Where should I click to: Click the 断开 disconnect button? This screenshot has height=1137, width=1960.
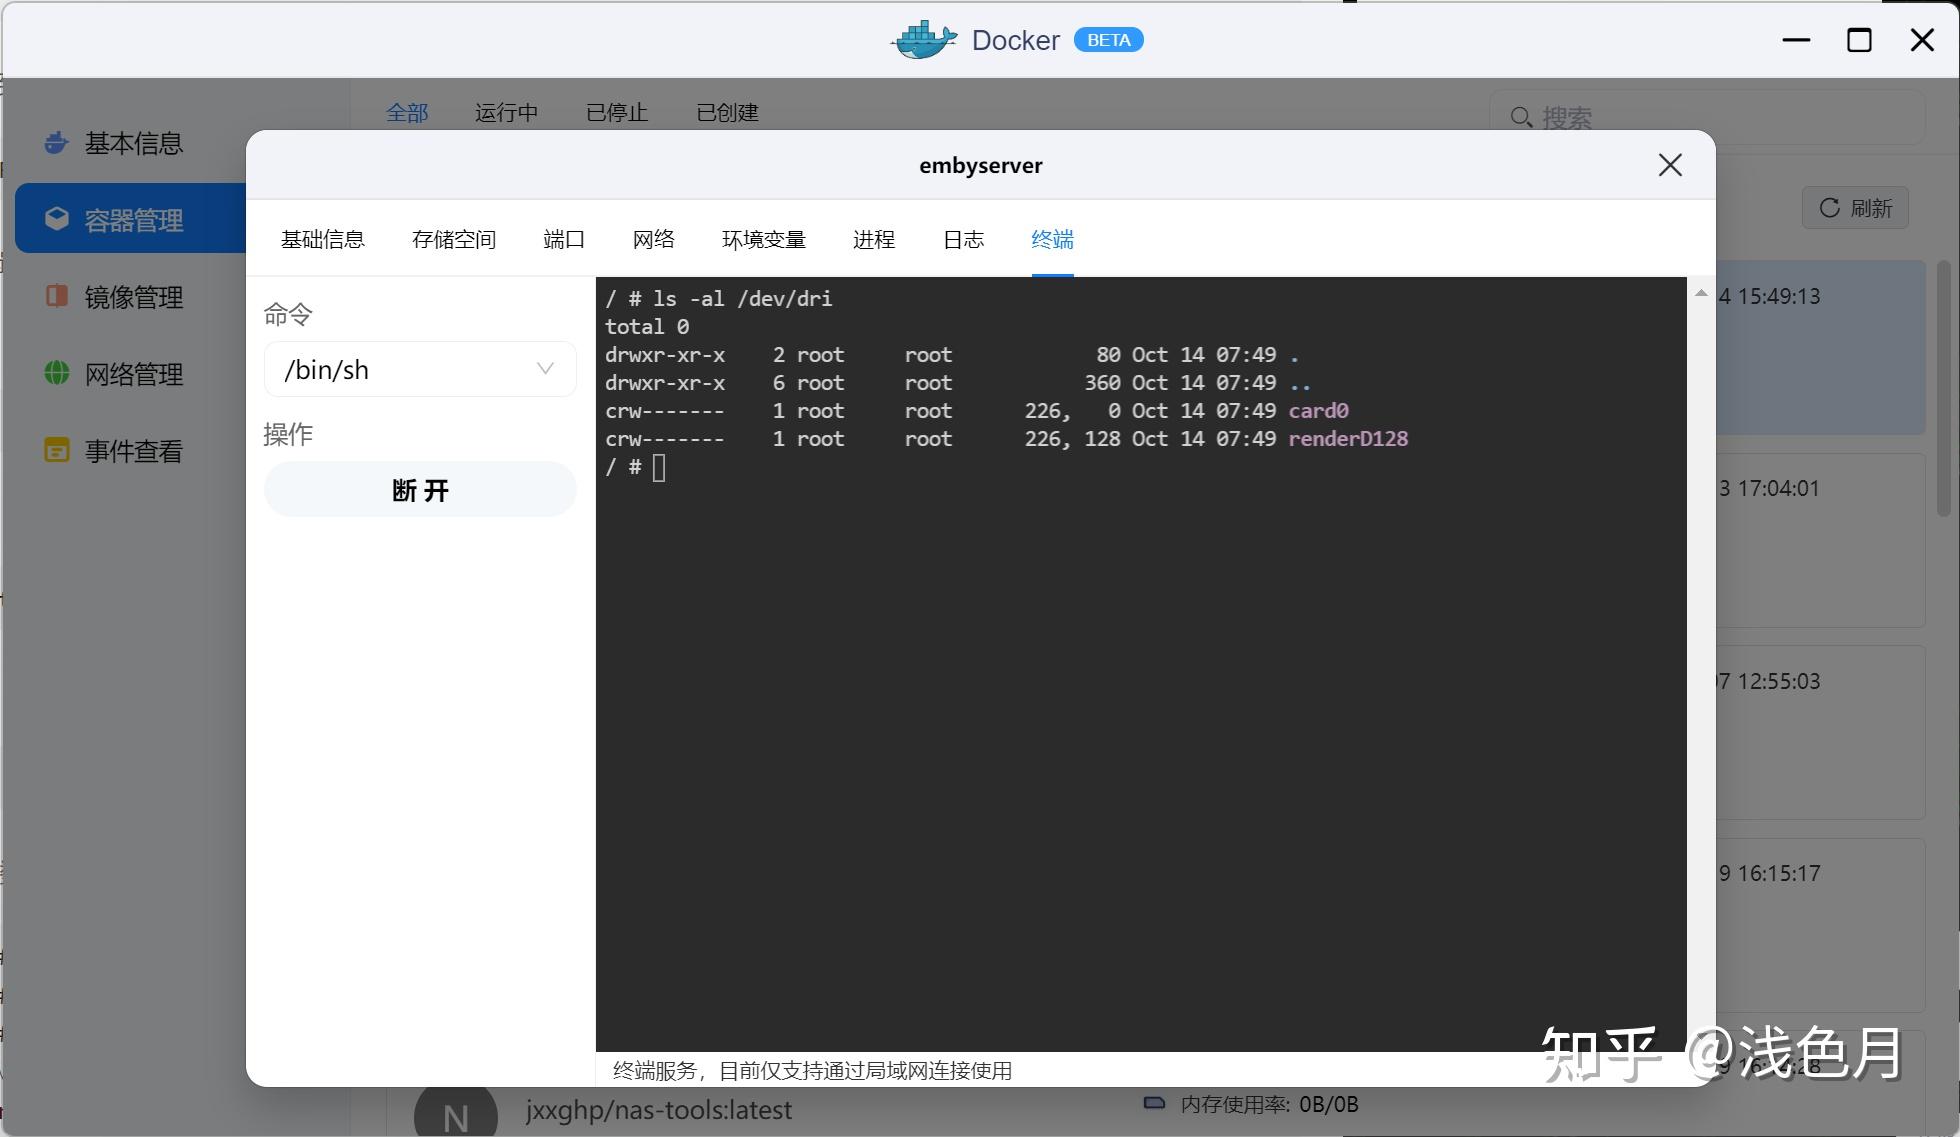click(419, 490)
